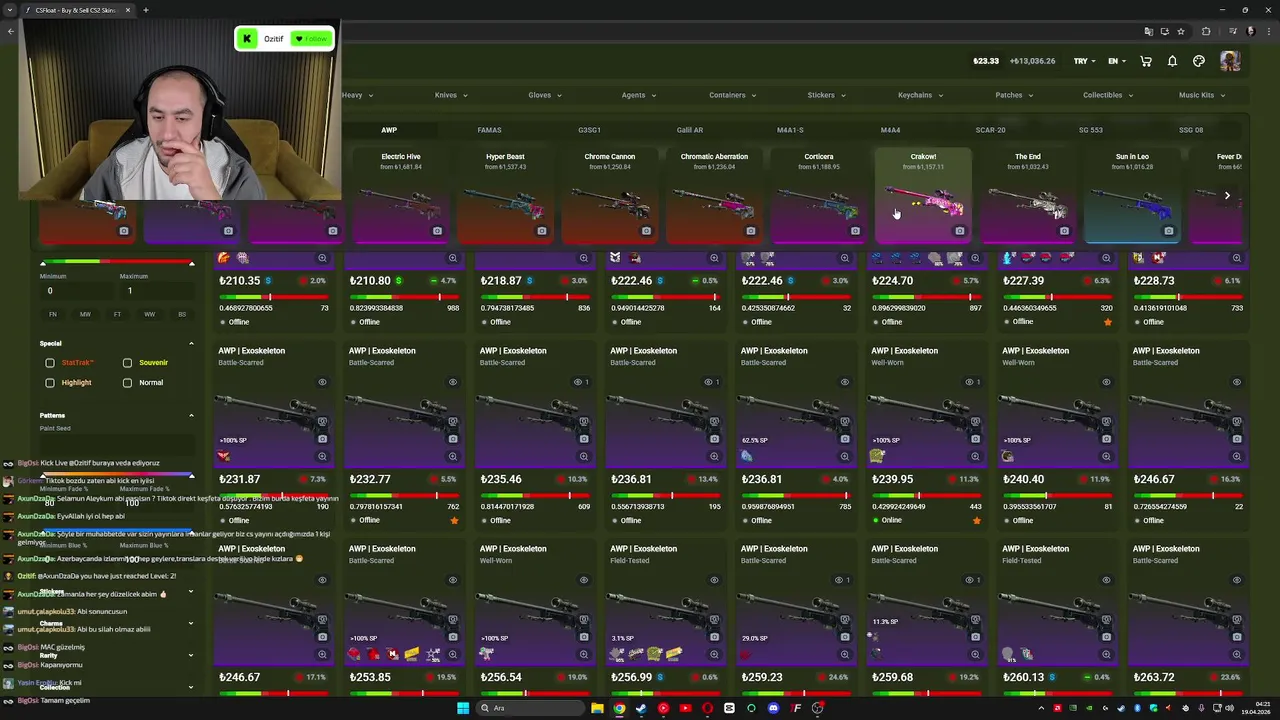The height and width of the screenshot is (720, 1280).
Task: Open the TRY currency dropdown
Action: click(x=1084, y=61)
